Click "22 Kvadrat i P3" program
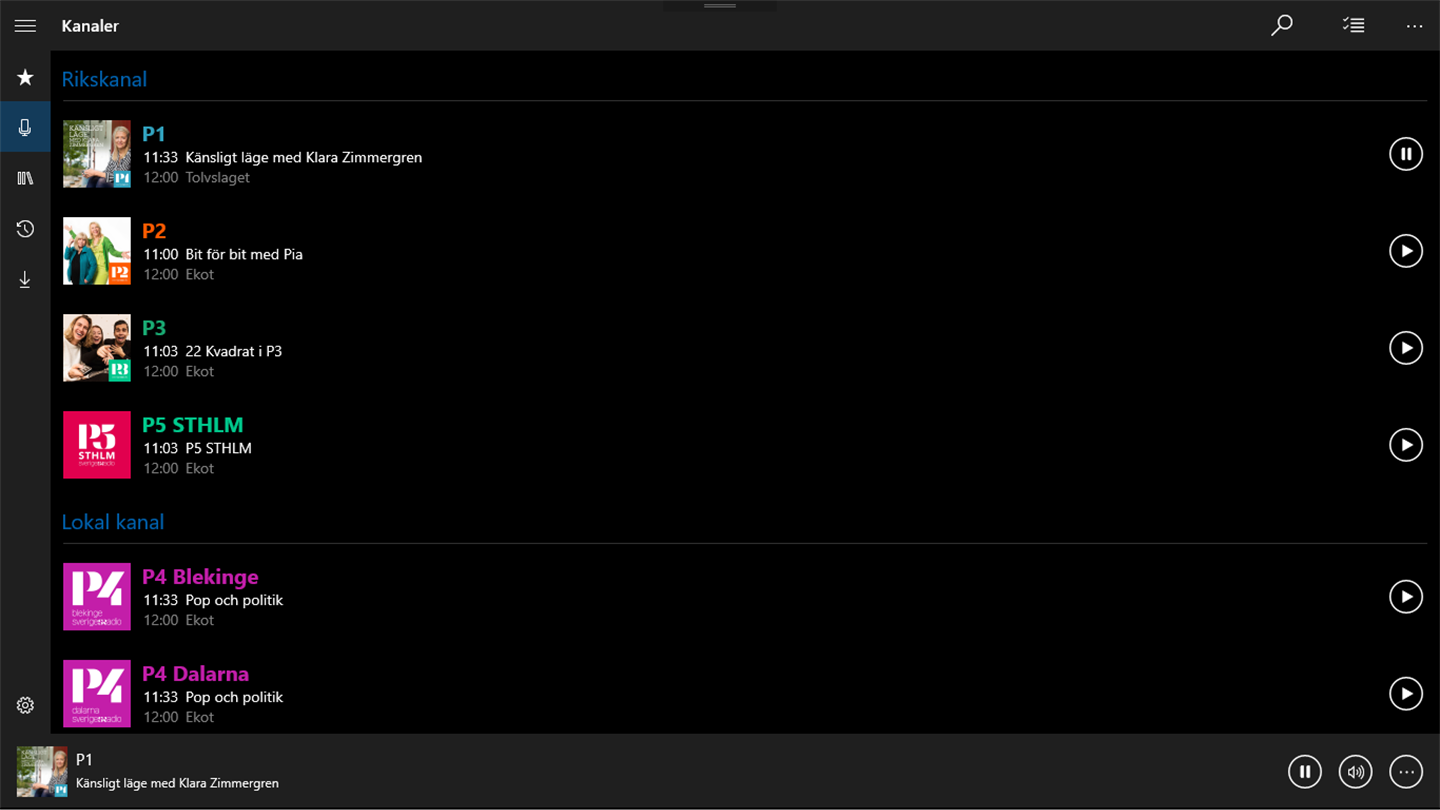Viewport: 1440px width, 810px height. [x=234, y=351]
